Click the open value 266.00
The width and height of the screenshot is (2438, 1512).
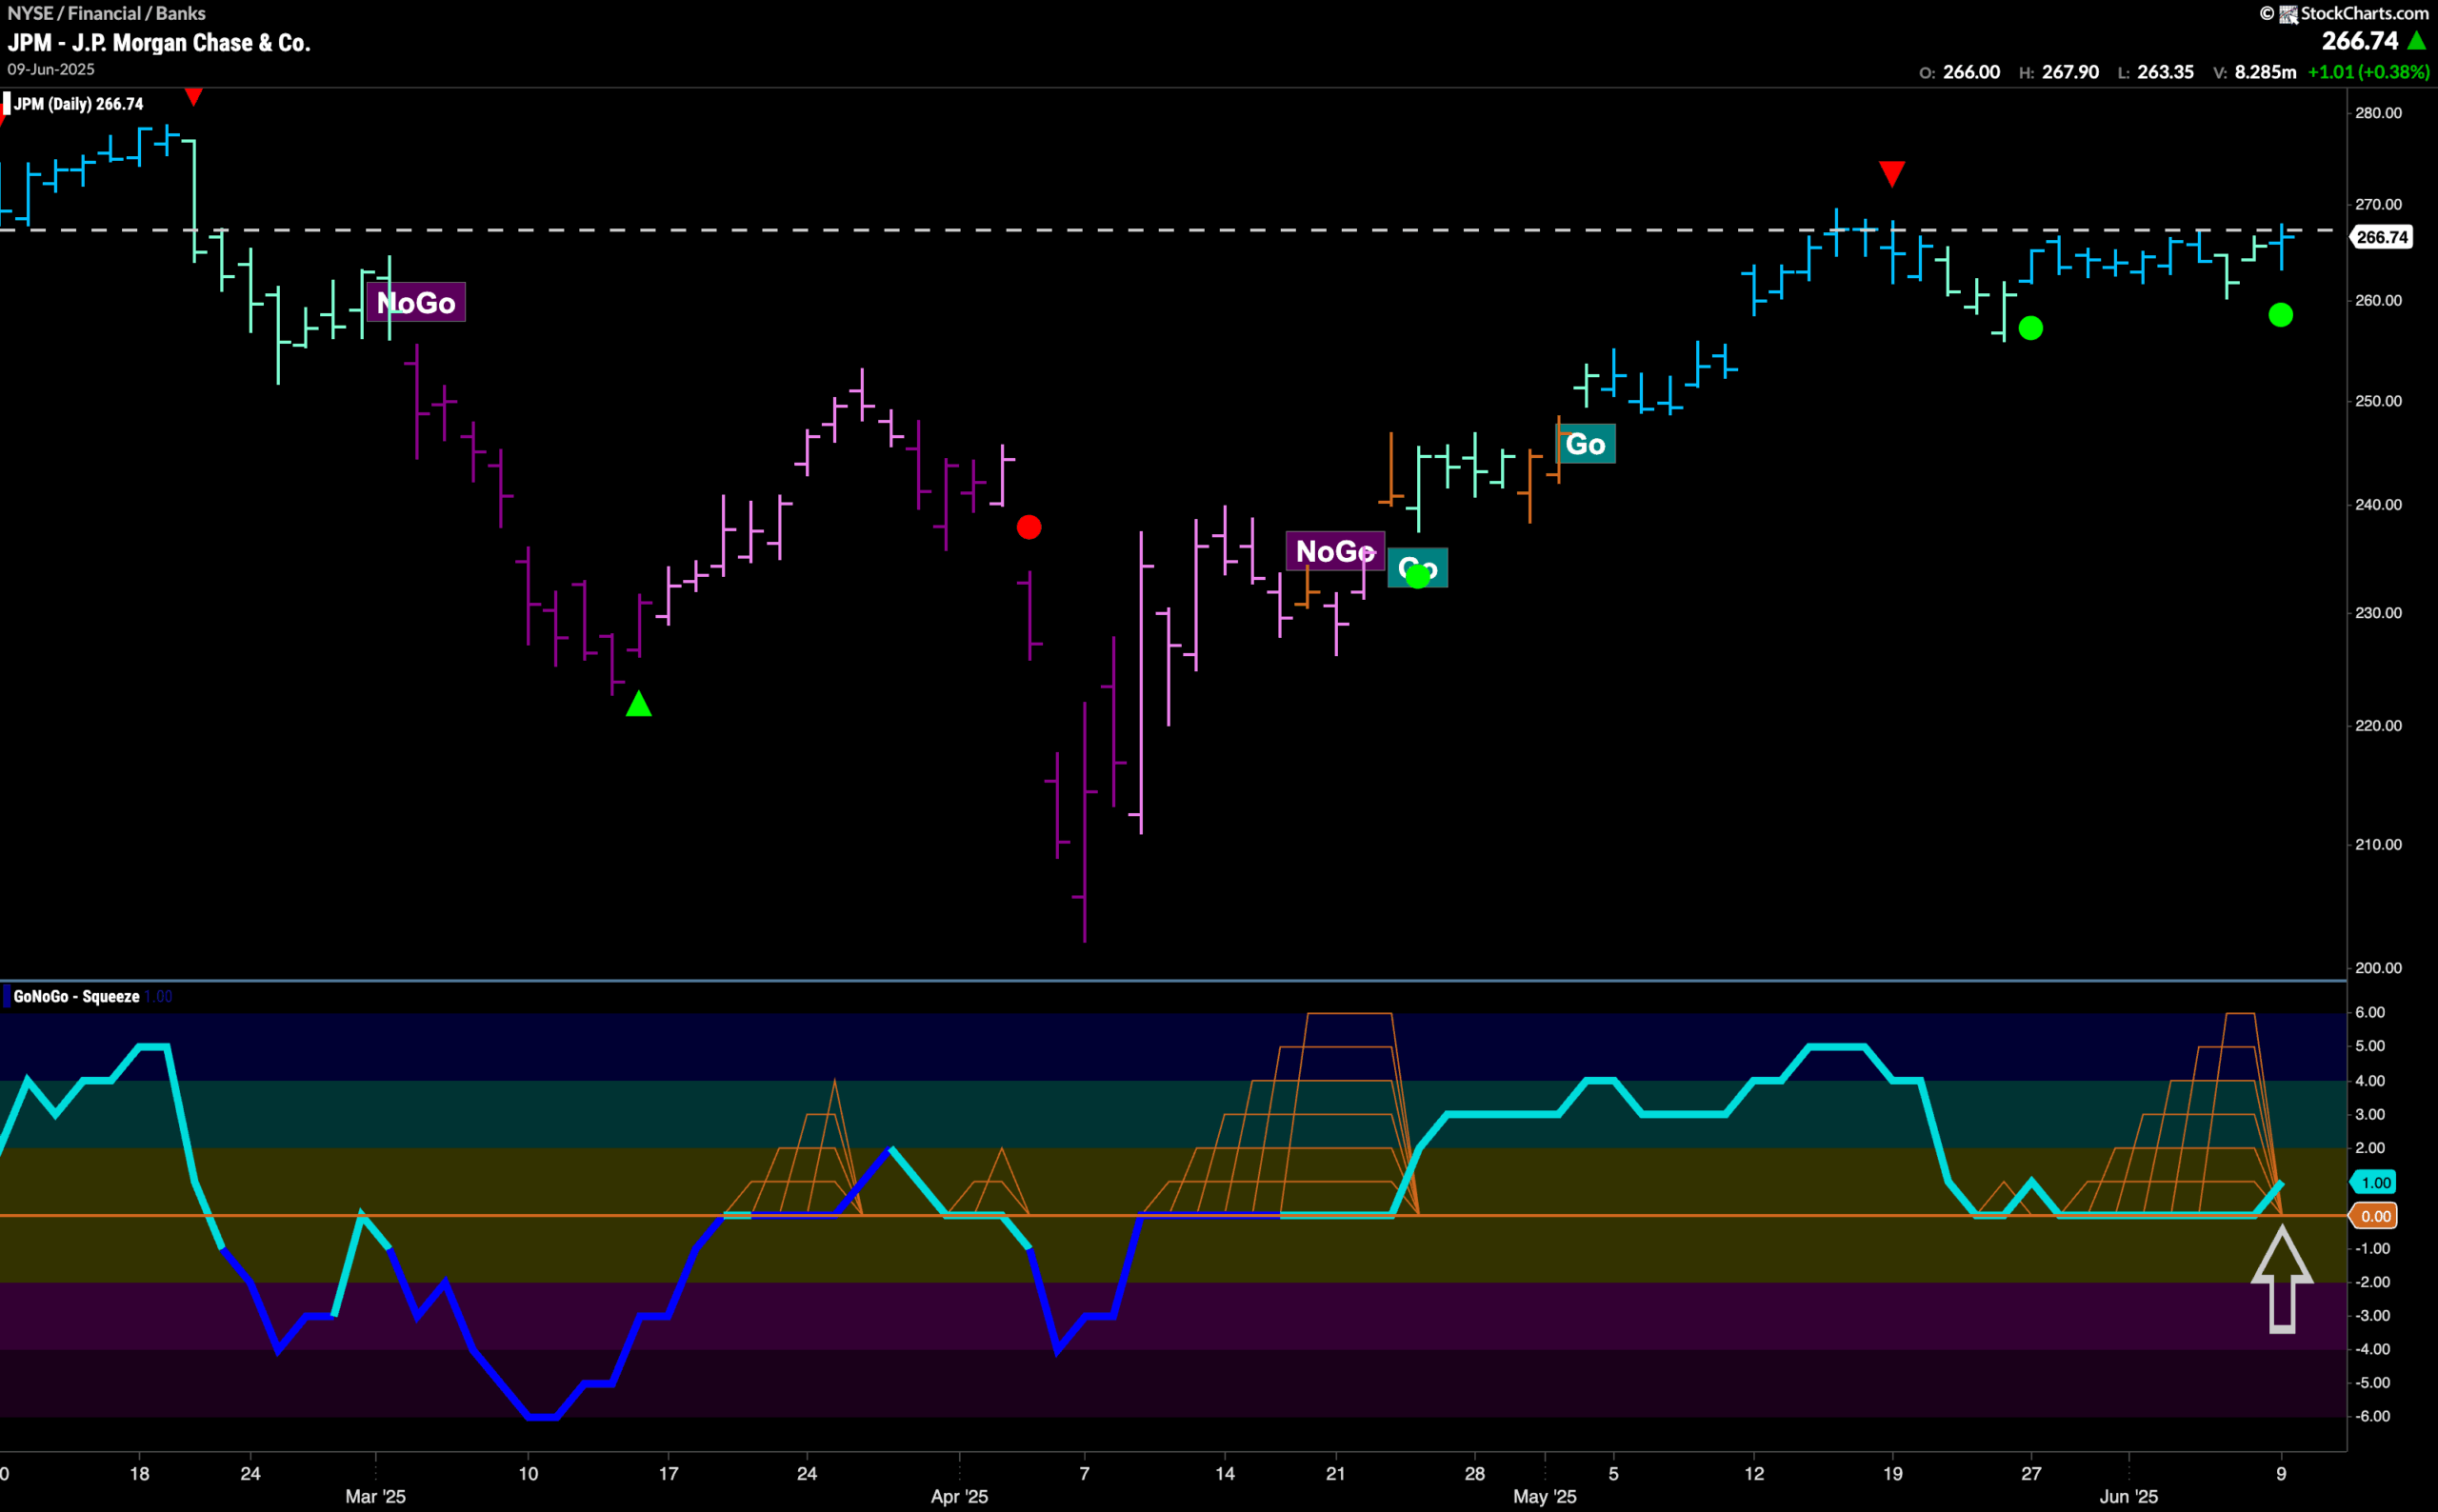coord(1971,72)
